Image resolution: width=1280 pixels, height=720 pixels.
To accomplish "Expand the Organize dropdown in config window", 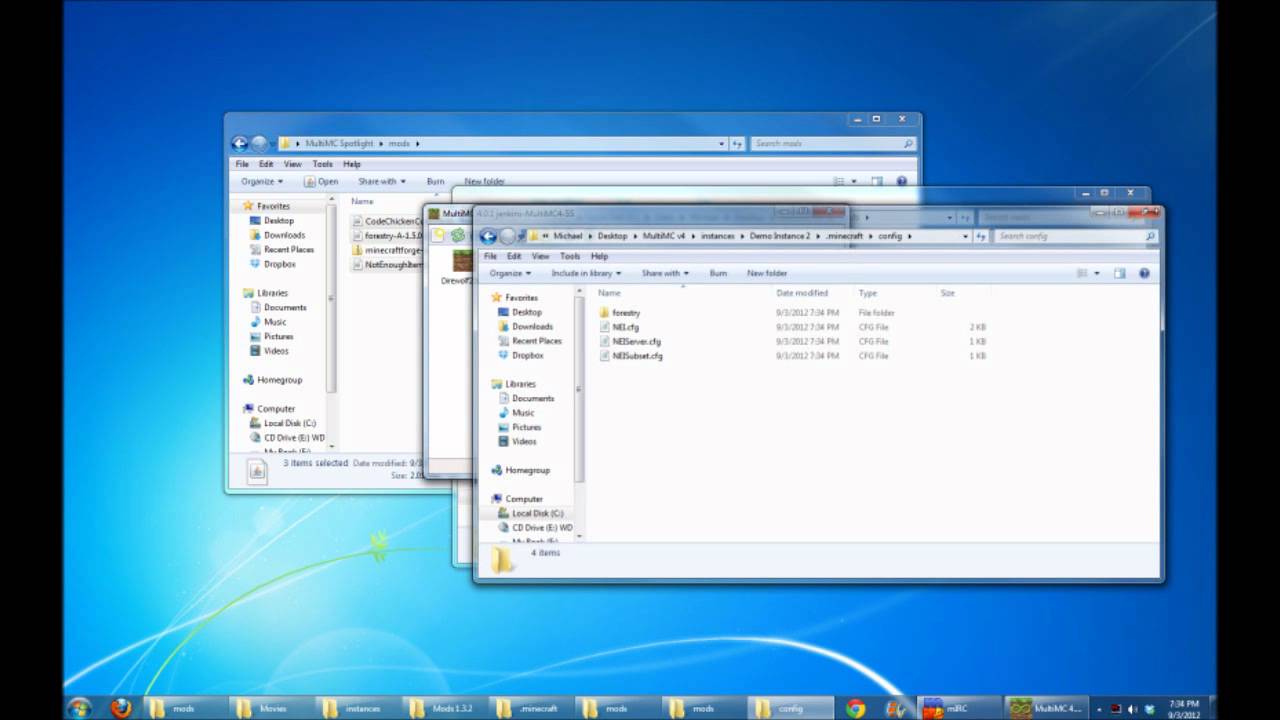I will tap(509, 273).
